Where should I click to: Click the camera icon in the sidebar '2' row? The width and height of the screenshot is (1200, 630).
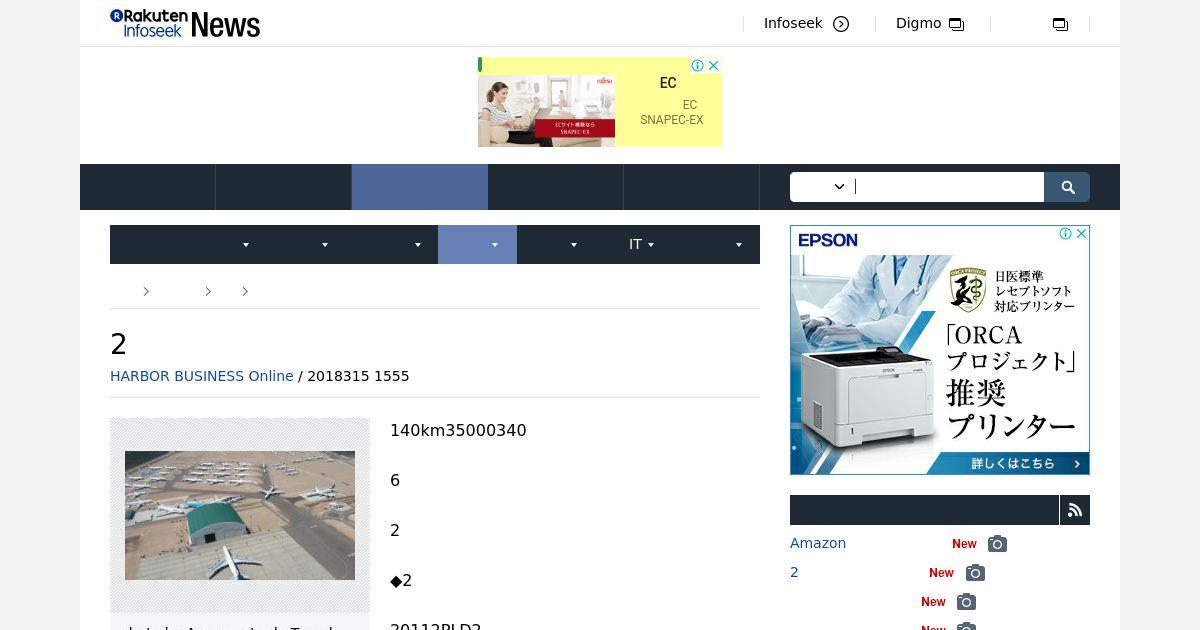pyautogui.click(x=975, y=573)
